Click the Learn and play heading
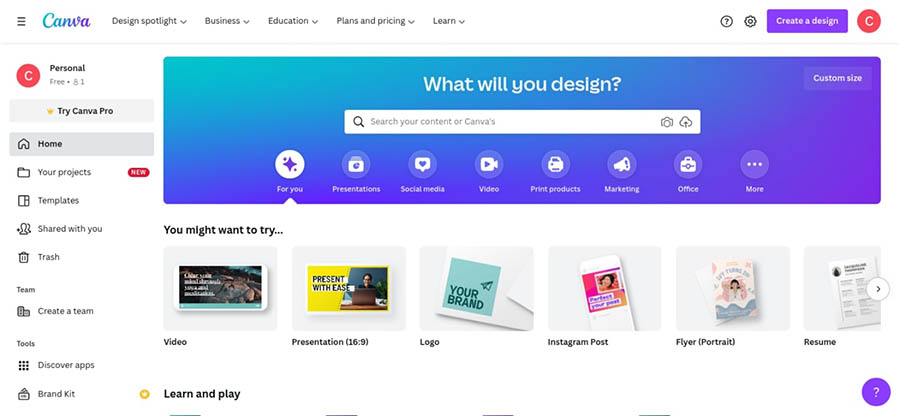This screenshot has width=900, height=416. (x=201, y=394)
